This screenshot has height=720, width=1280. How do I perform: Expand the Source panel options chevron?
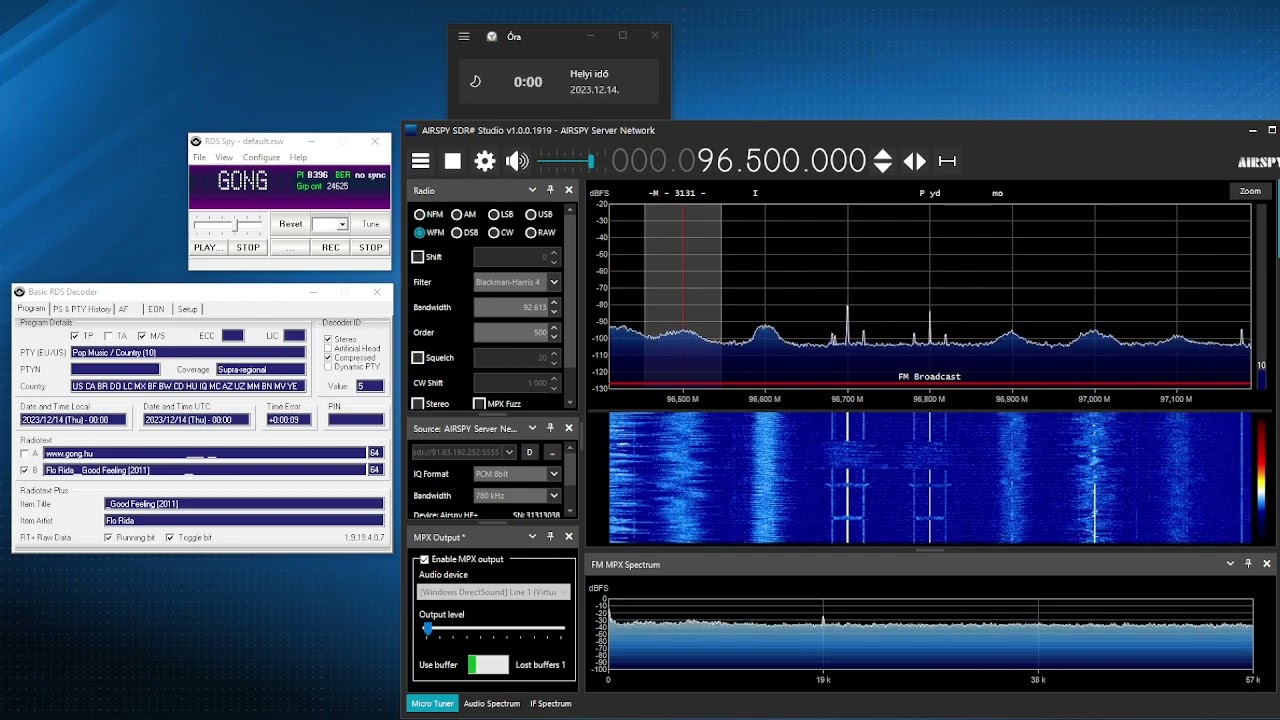point(532,428)
